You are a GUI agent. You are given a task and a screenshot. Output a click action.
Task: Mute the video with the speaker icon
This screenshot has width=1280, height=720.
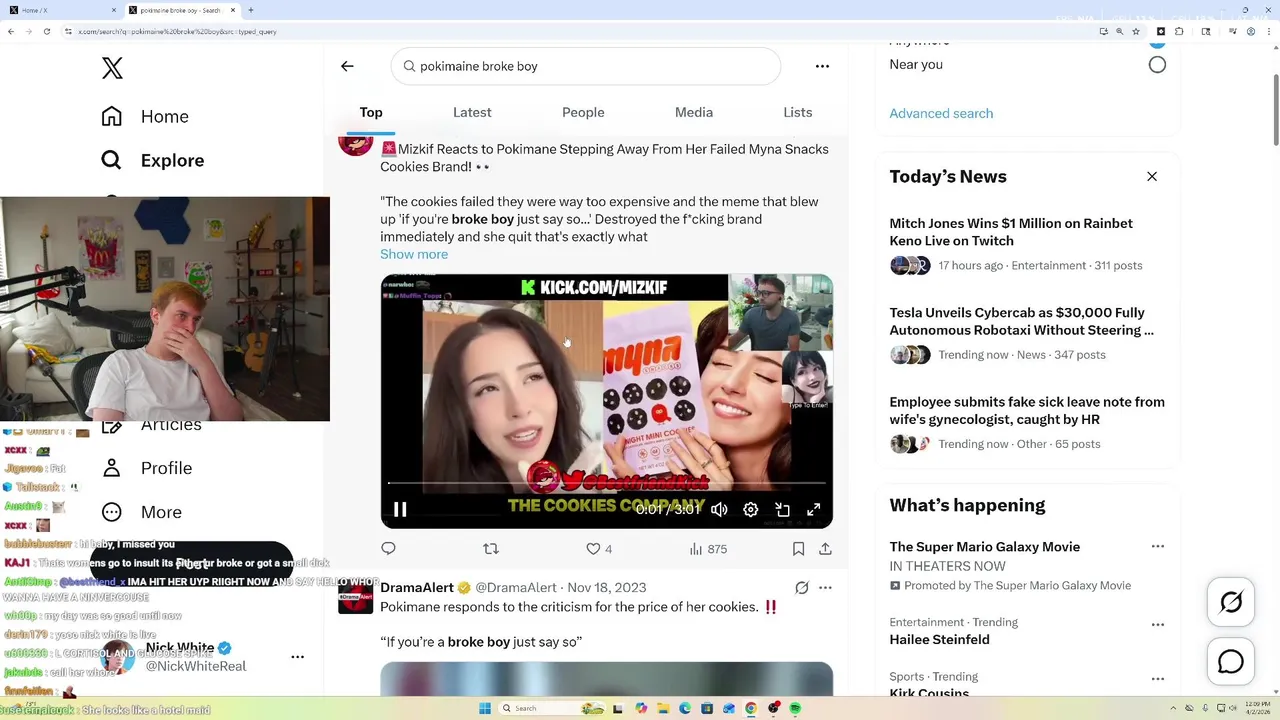coord(719,510)
